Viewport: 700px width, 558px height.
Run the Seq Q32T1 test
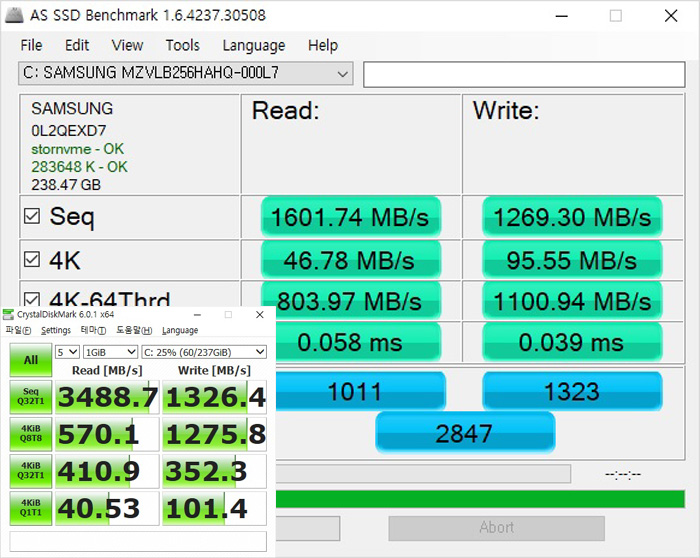point(31,397)
